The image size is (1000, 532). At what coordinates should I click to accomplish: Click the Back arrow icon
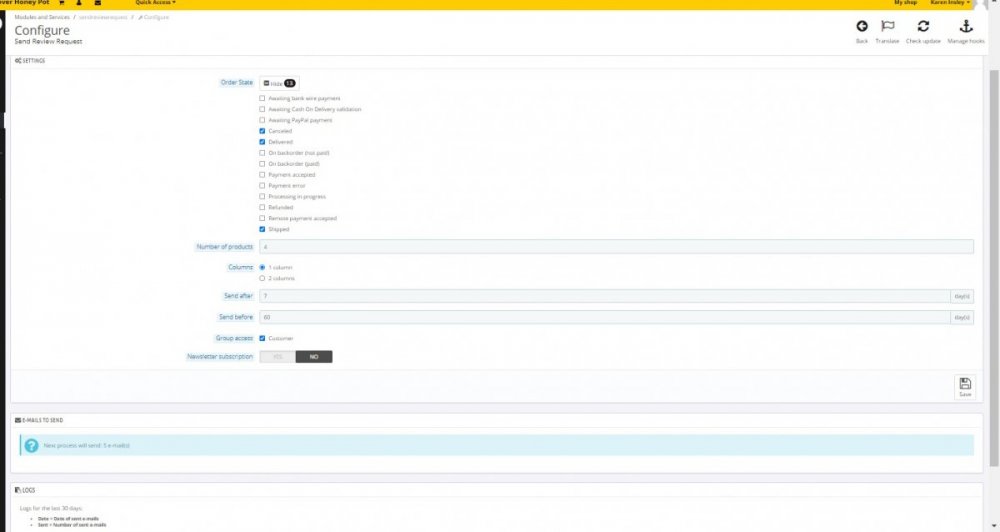pyautogui.click(x=861, y=27)
